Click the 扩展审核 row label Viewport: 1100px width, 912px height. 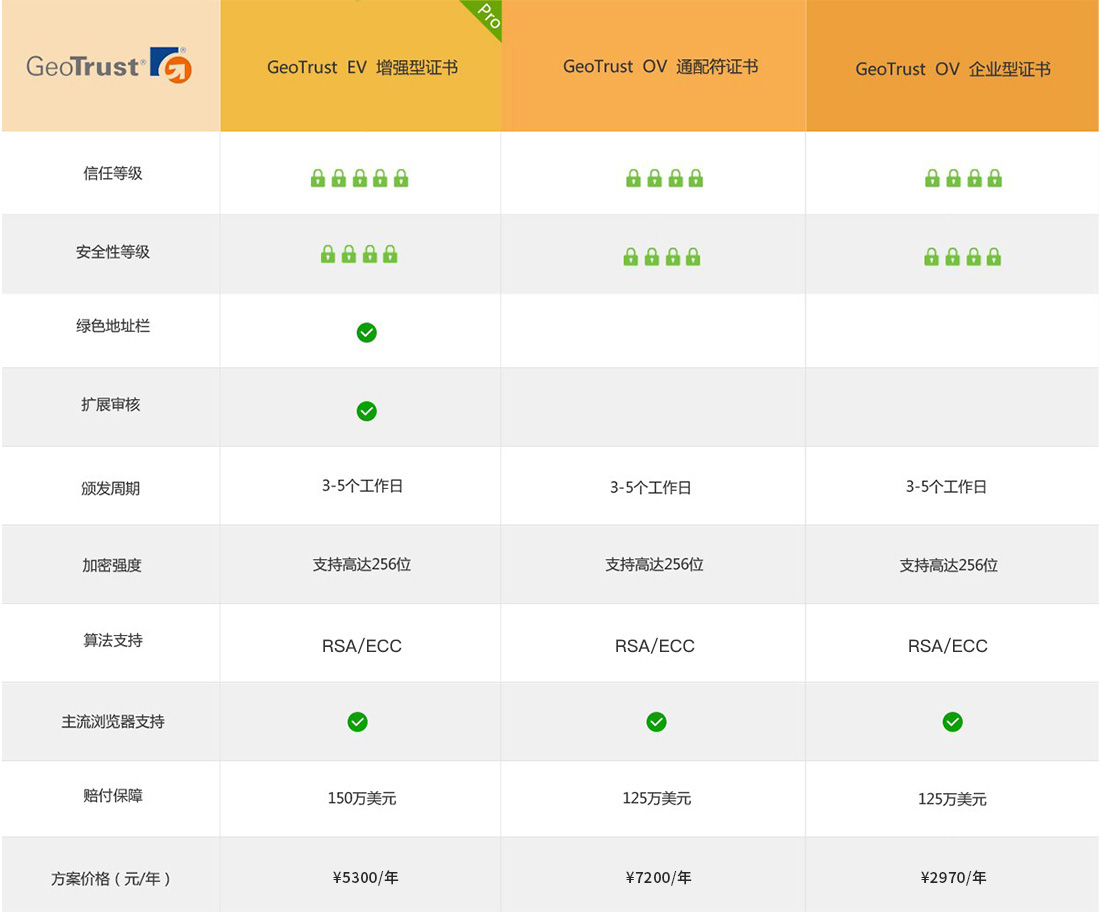point(111,405)
